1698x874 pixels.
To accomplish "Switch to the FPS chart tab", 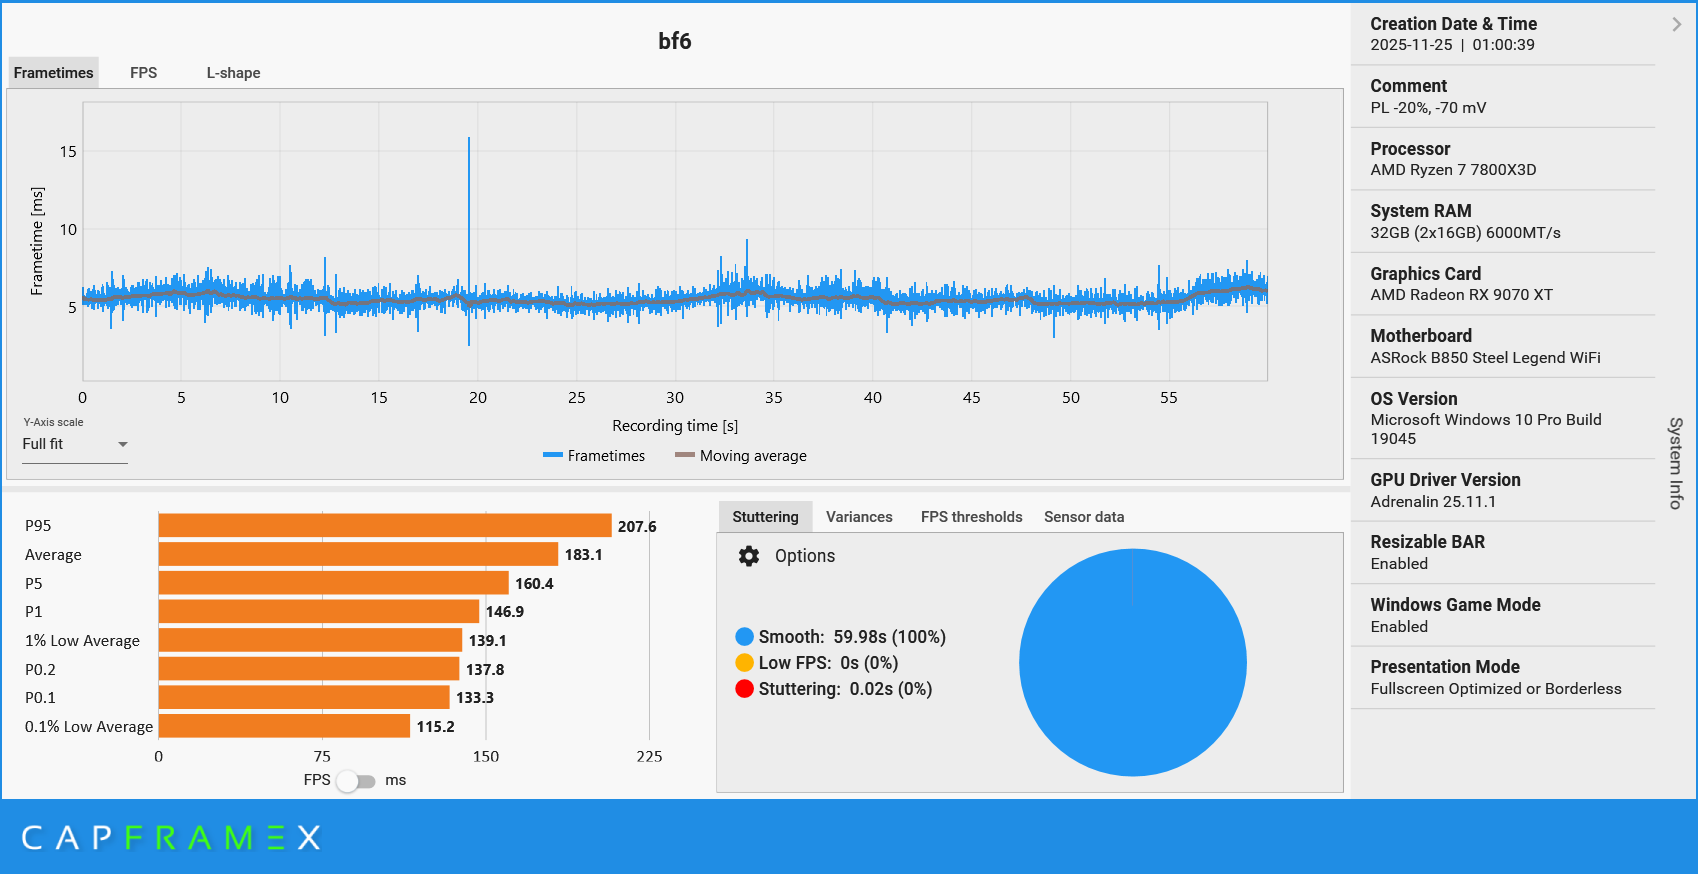I will [x=144, y=73].
